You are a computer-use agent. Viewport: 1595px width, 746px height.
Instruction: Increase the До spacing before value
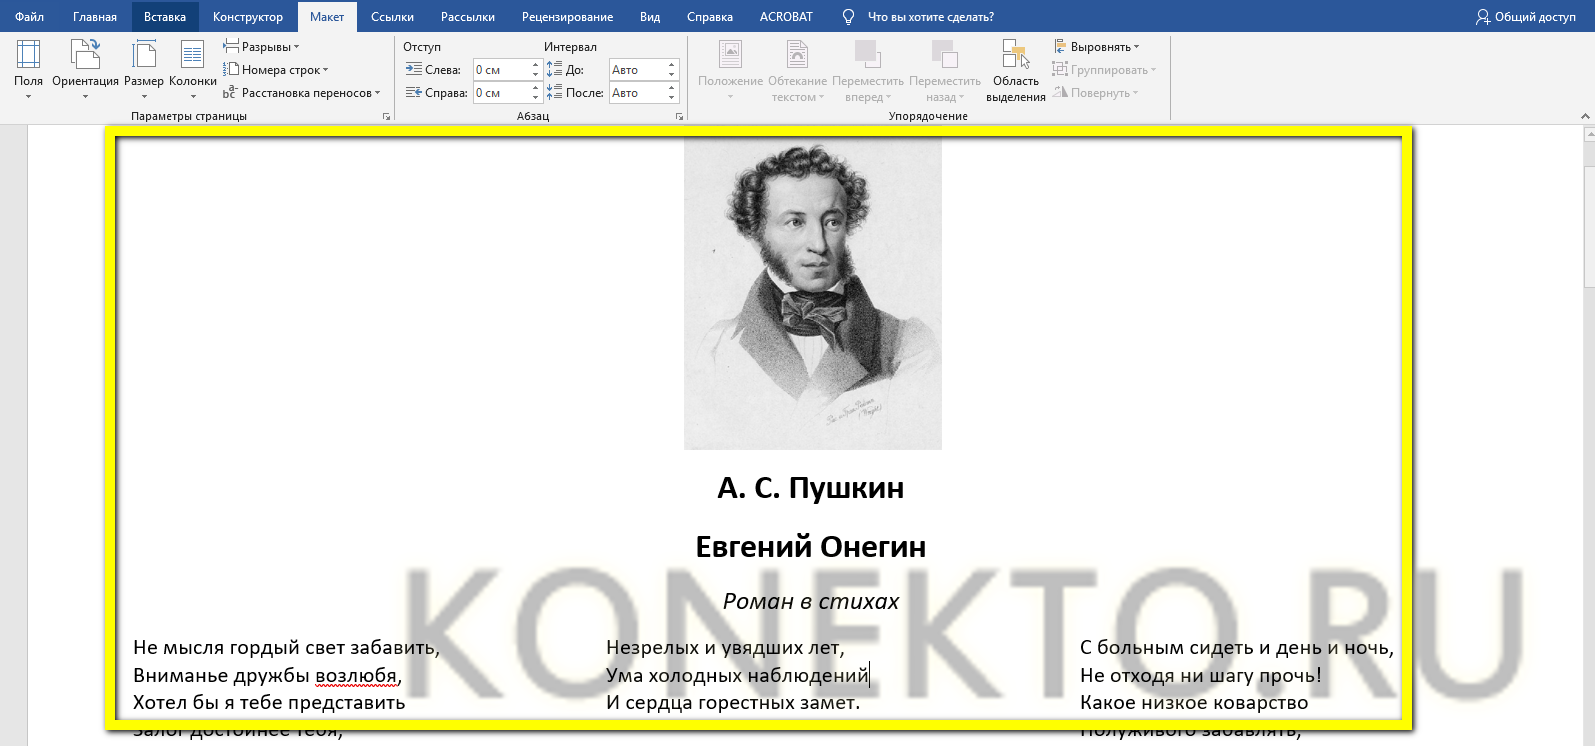tap(672, 65)
